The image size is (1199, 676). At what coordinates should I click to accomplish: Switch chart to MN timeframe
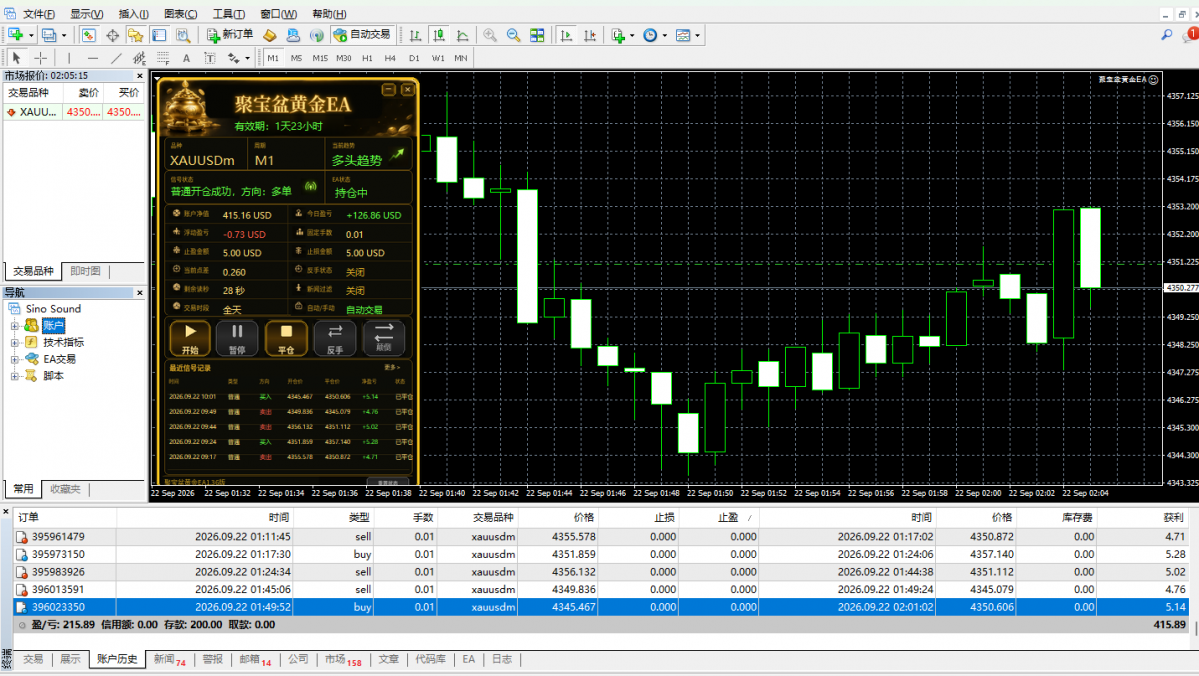click(460, 58)
